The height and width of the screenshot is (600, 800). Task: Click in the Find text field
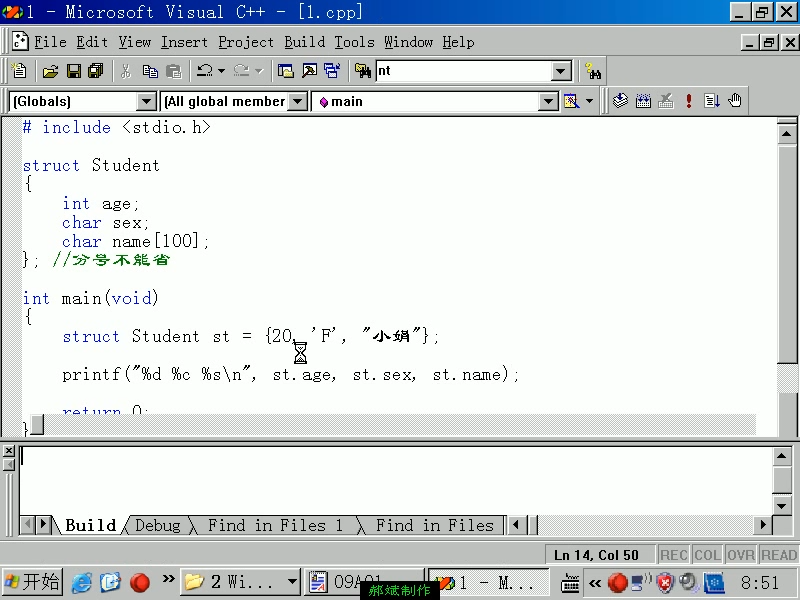464,71
